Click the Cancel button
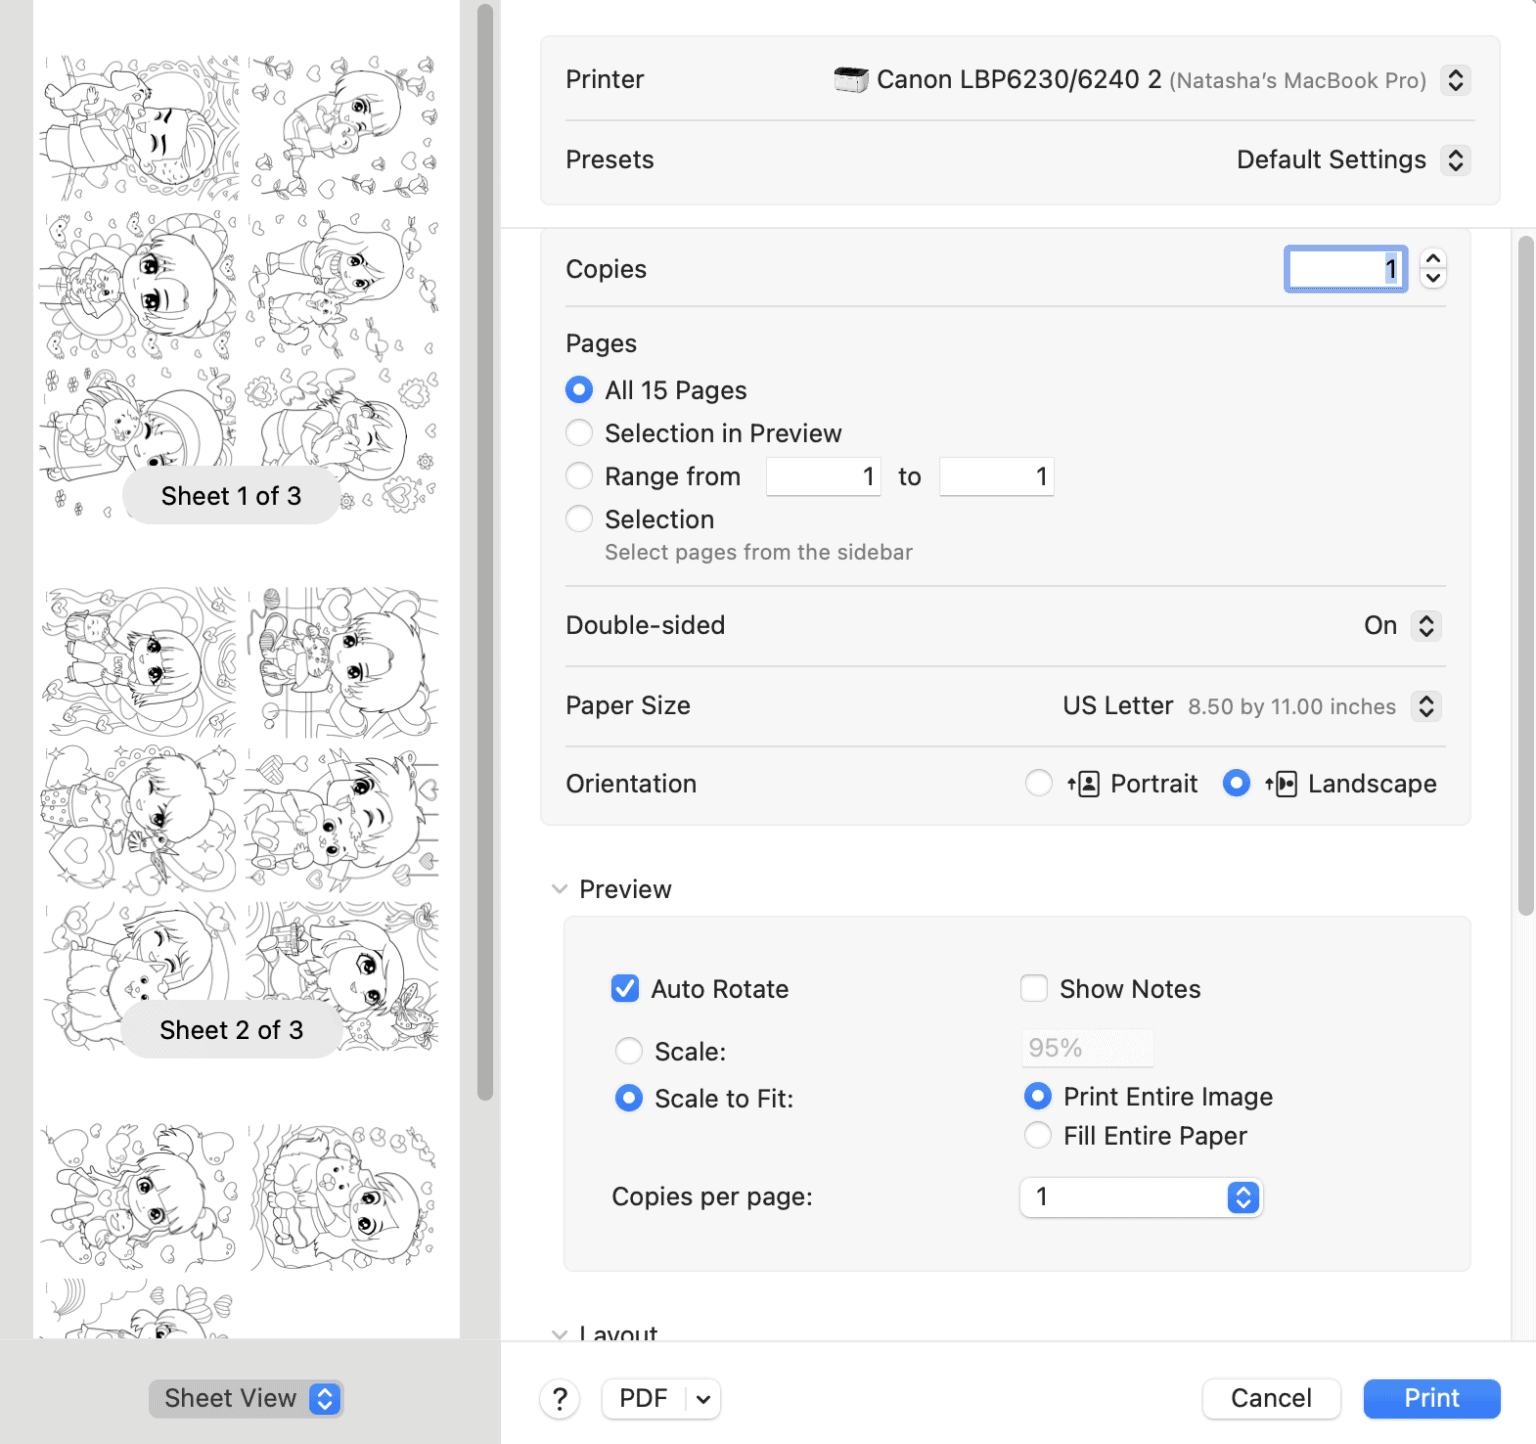This screenshot has height=1444, width=1536. tap(1271, 1399)
